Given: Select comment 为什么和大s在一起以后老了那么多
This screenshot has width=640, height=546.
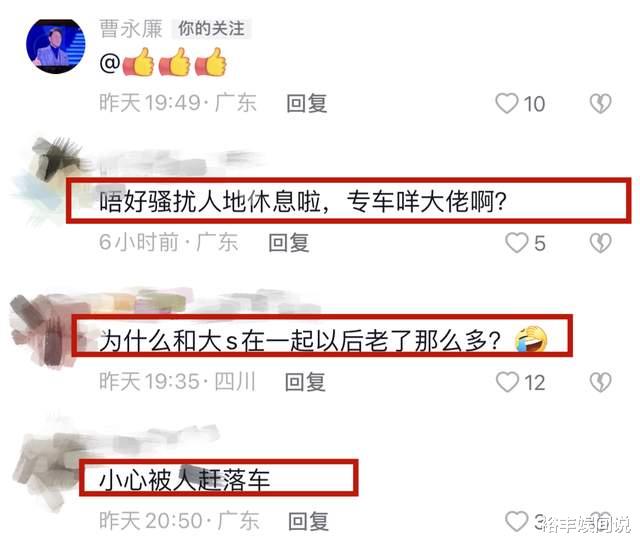Looking at the screenshot, I should [300, 341].
